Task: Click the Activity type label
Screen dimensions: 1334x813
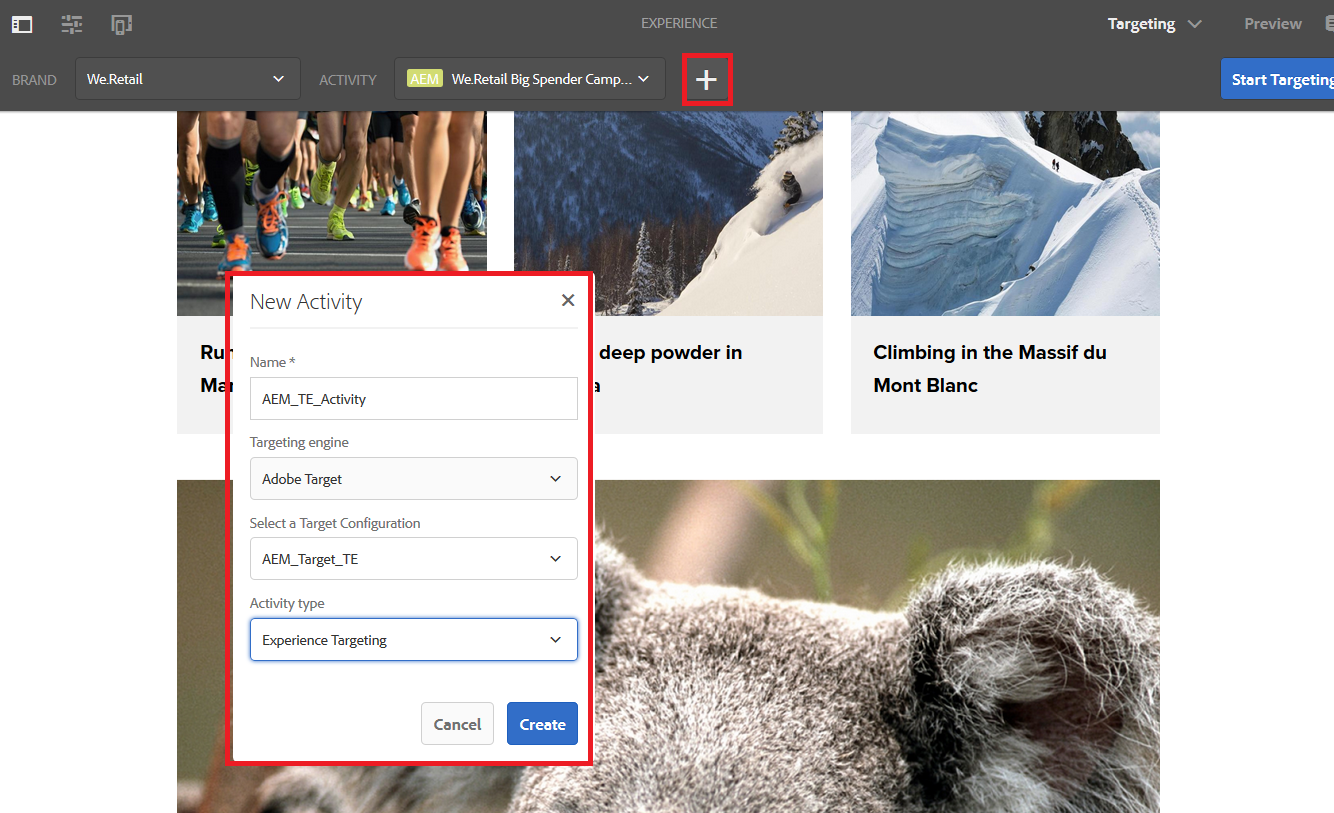Action: pyautogui.click(x=287, y=603)
